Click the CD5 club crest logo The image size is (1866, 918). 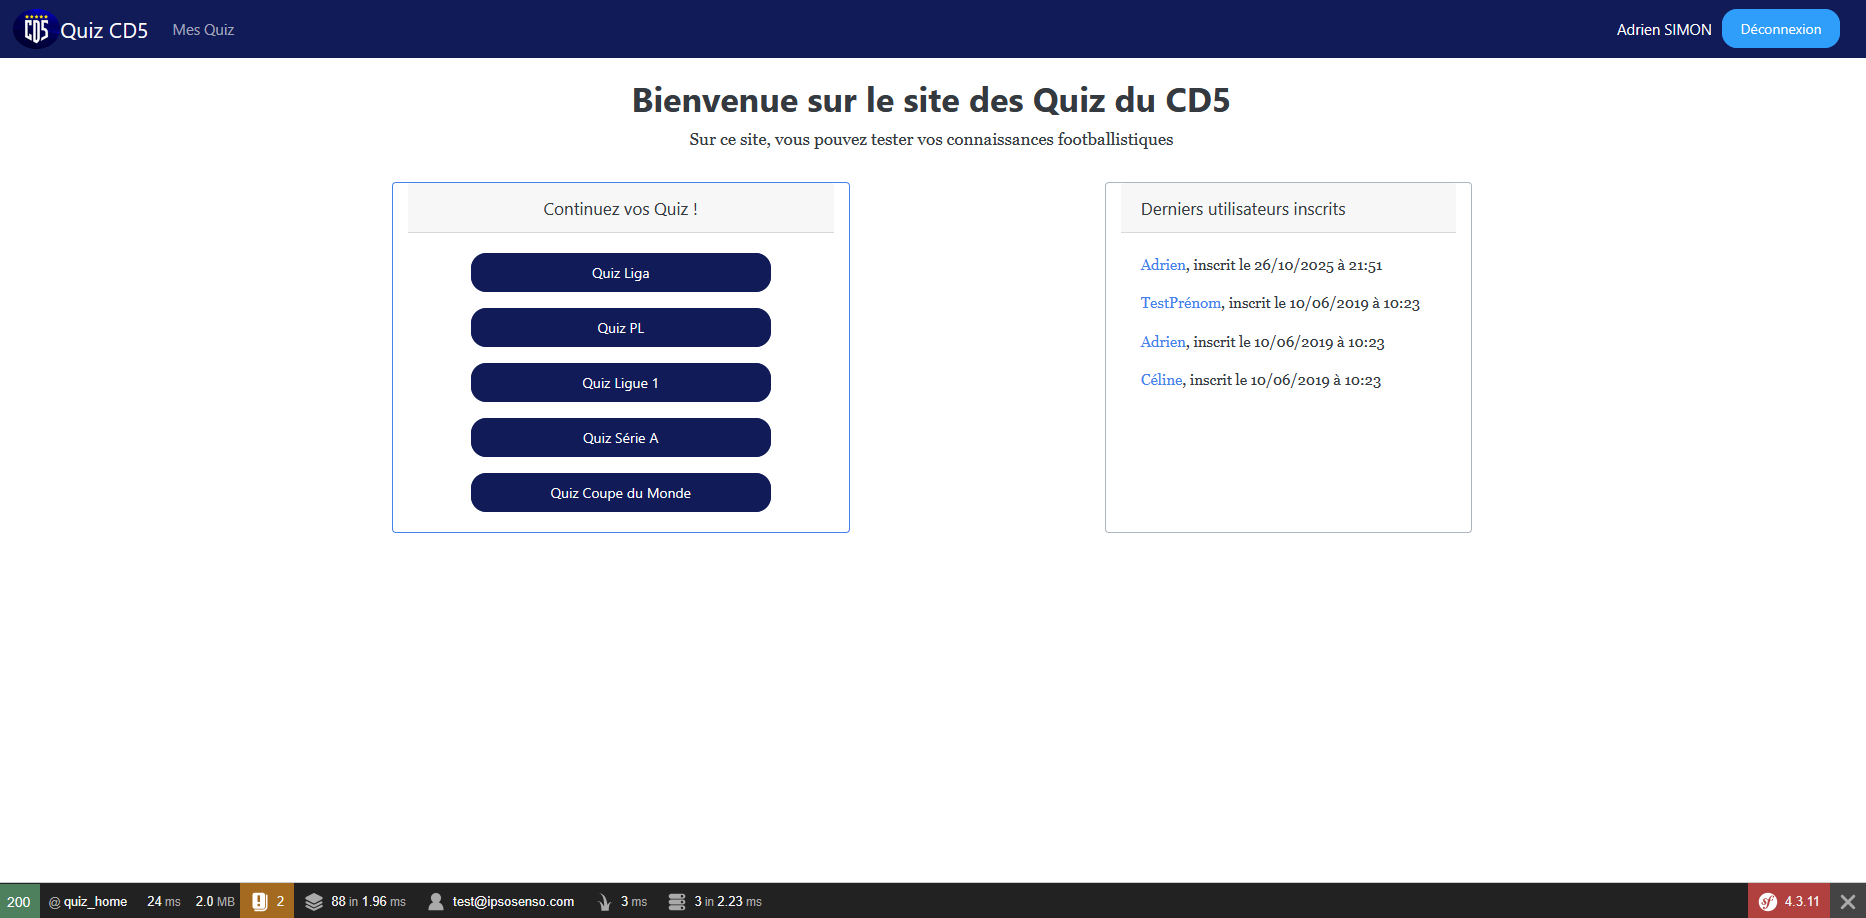[35, 28]
